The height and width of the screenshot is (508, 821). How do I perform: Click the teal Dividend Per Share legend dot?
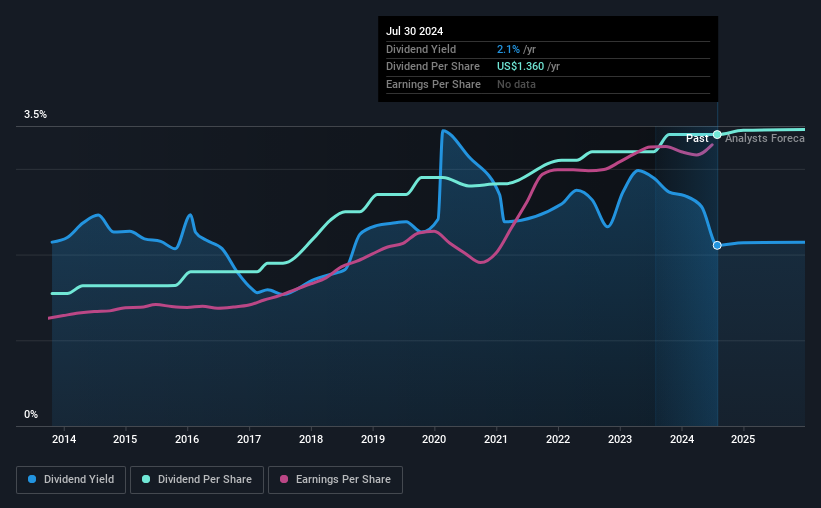pyautogui.click(x=146, y=479)
